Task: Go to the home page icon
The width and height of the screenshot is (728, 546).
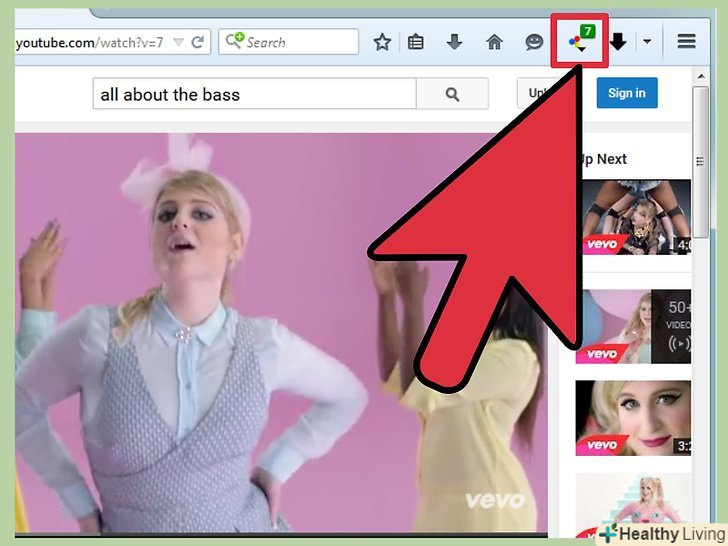Action: [x=494, y=42]
